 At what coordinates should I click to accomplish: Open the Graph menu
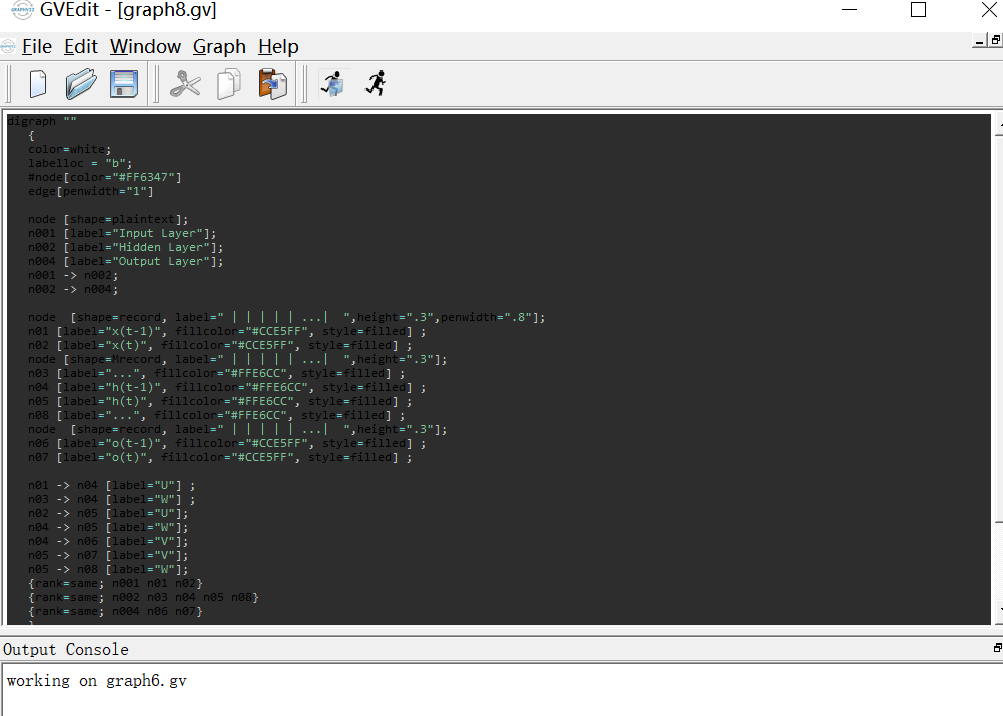(x=219, y=47)
